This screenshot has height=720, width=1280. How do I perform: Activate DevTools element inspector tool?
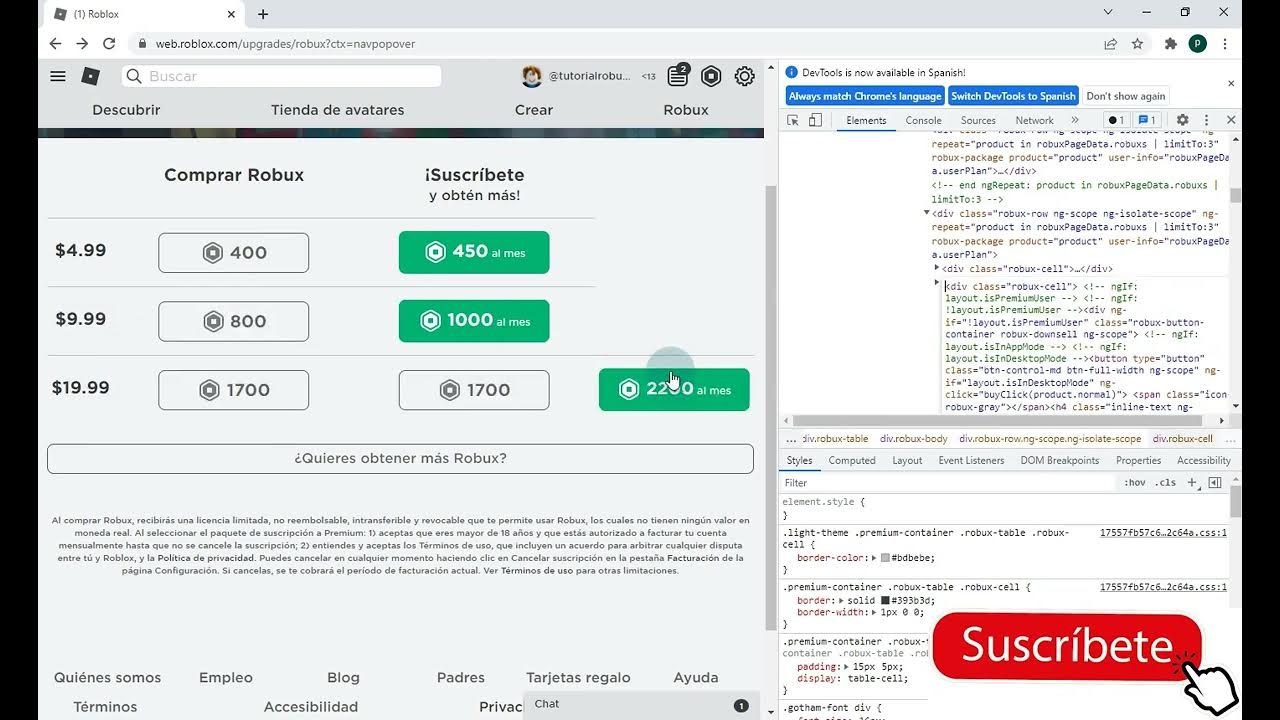tap(793, 120)
